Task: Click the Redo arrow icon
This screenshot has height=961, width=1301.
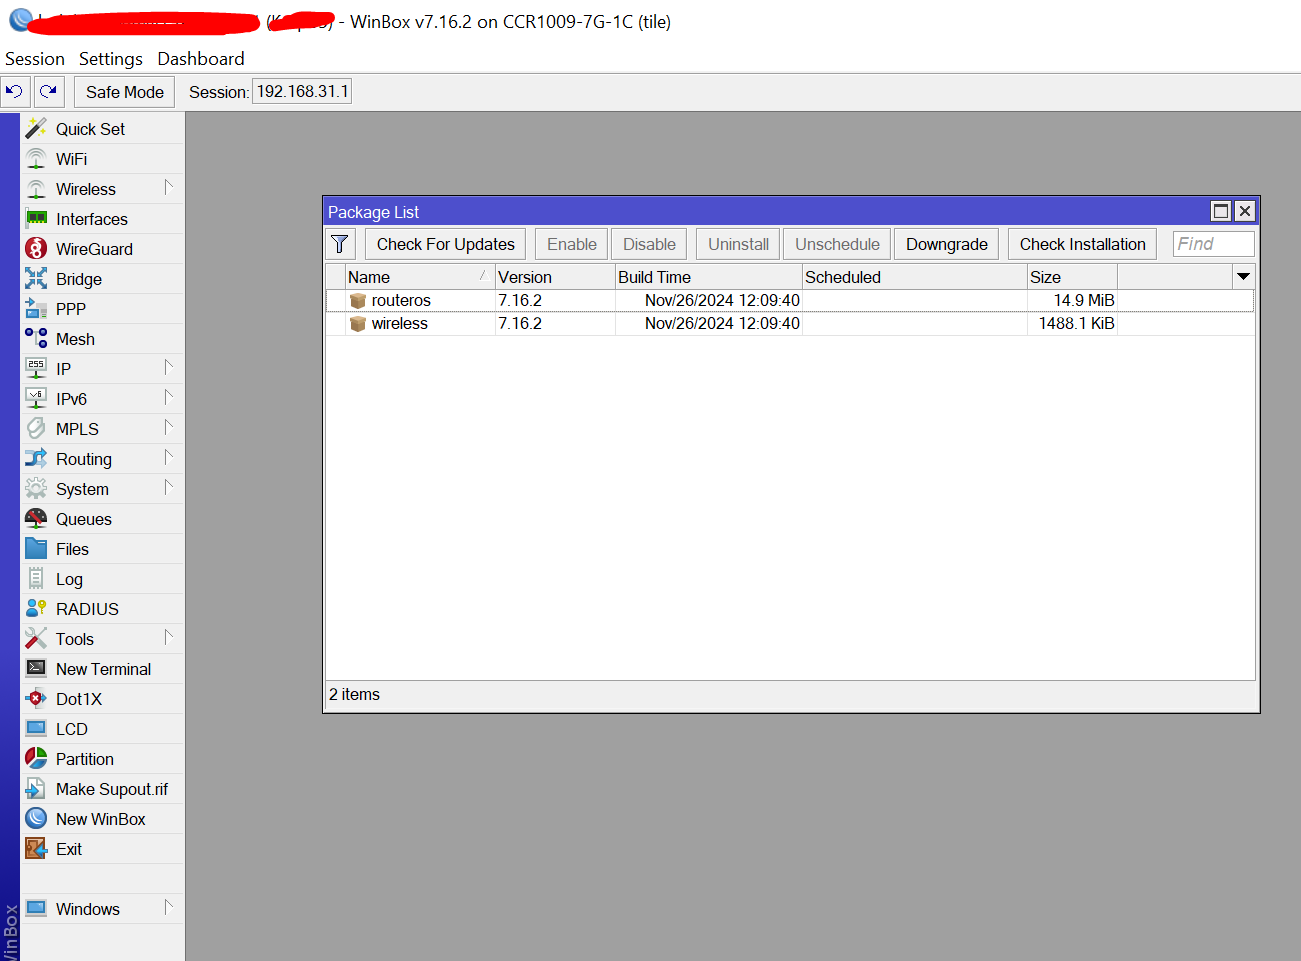Action: (x=48, y=92)
